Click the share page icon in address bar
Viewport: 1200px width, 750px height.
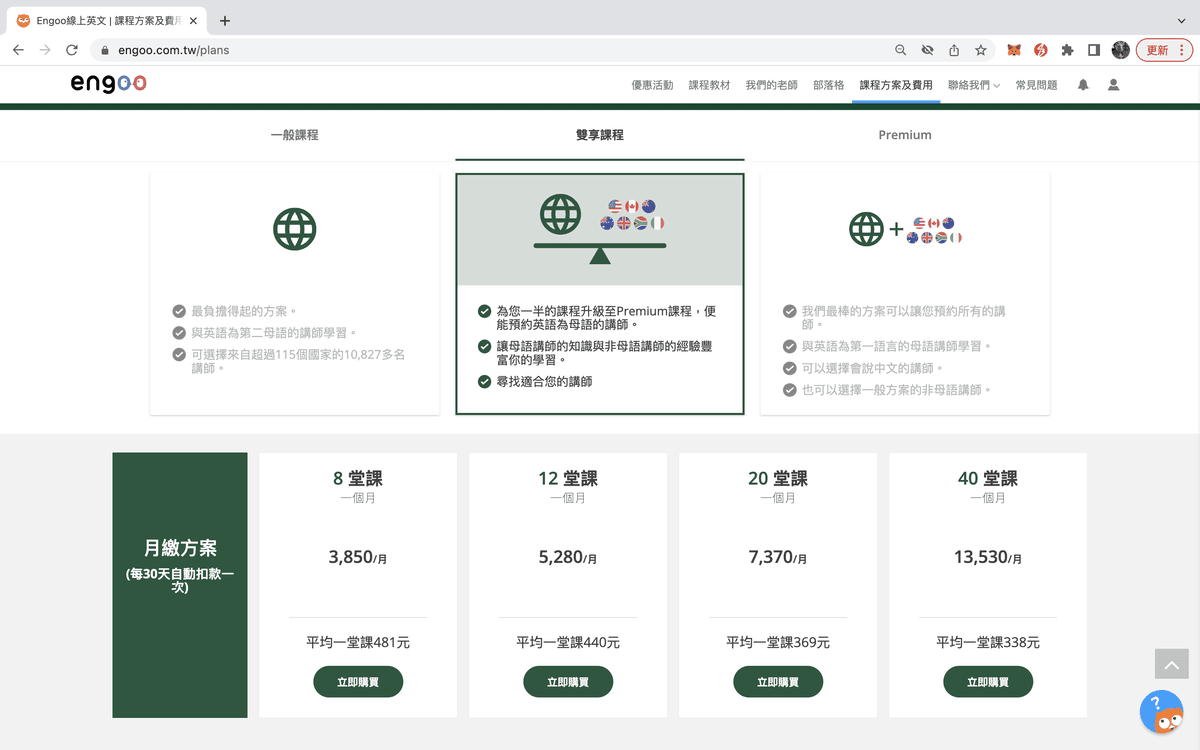coord(954,50)
